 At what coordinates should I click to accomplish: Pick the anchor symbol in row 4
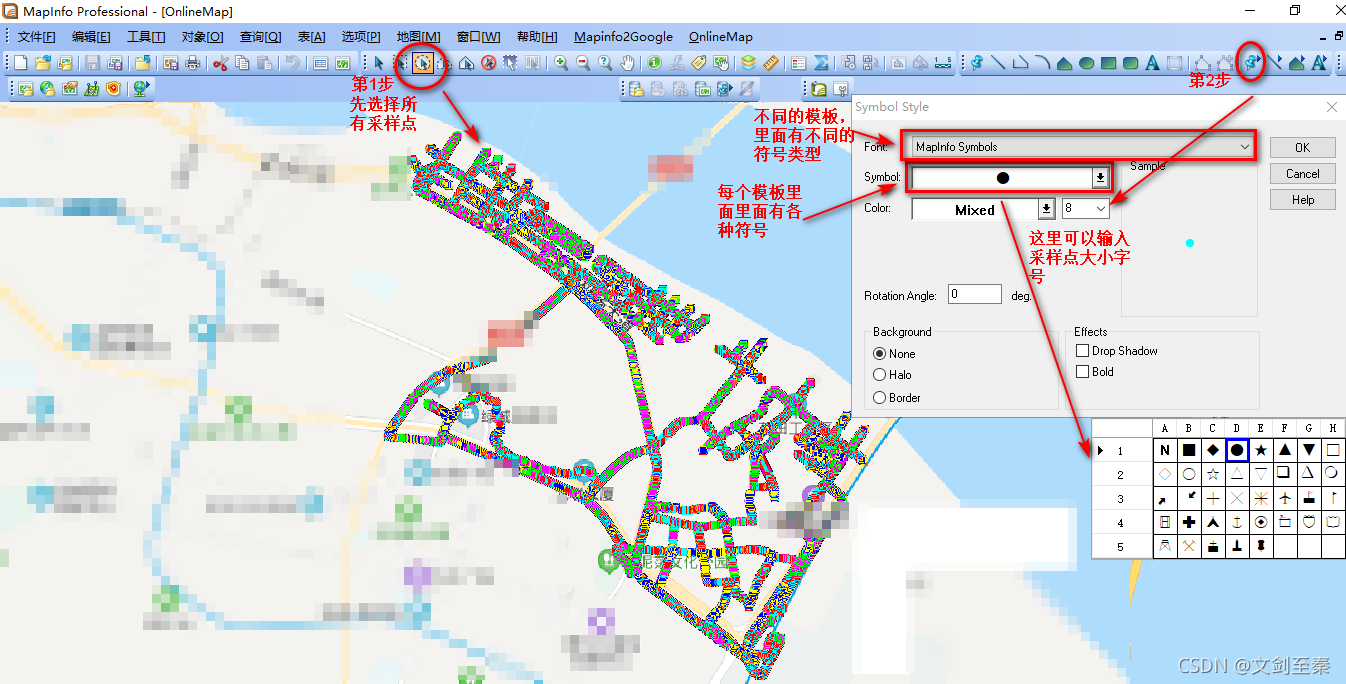[x=1237, y=522]
